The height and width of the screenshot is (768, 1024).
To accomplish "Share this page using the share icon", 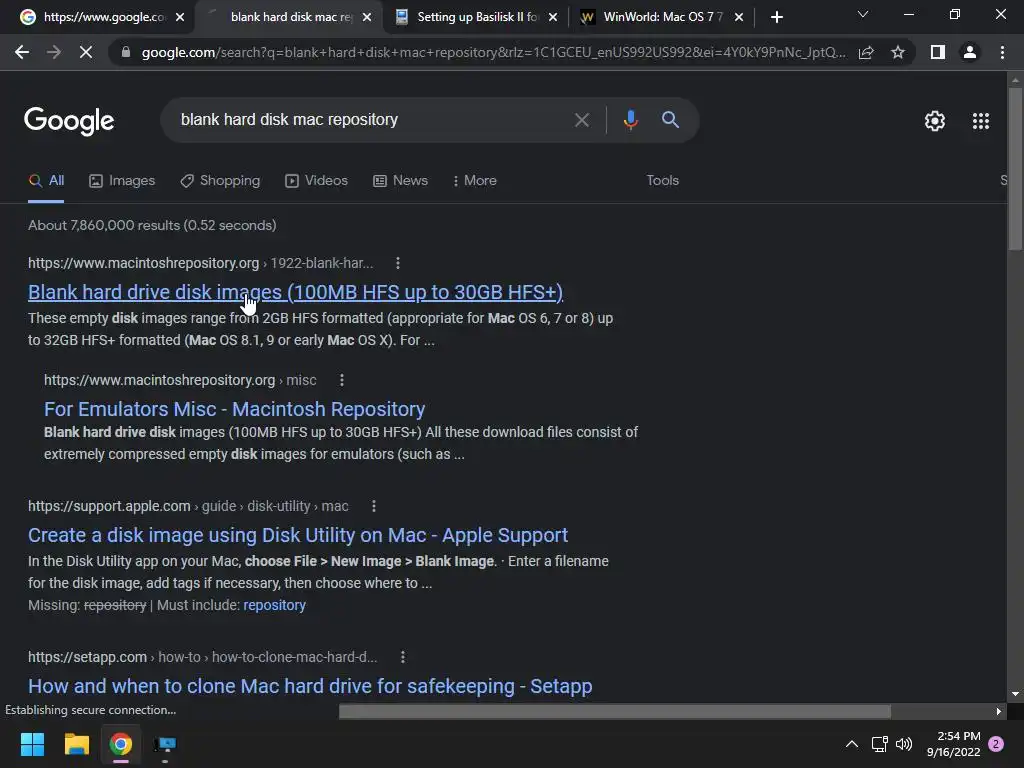I will click(x=866, y=52).
